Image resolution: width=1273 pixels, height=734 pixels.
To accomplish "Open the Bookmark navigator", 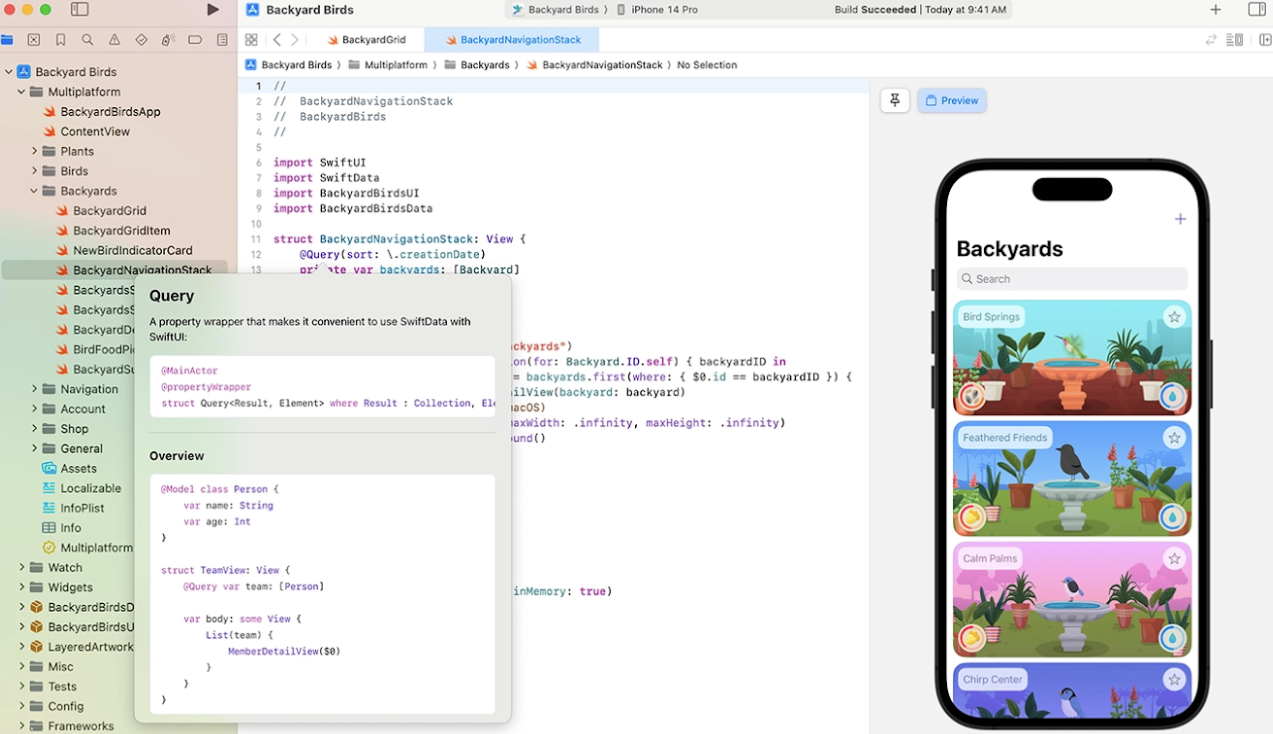I will pyautogui.click(x=61, y=40).
